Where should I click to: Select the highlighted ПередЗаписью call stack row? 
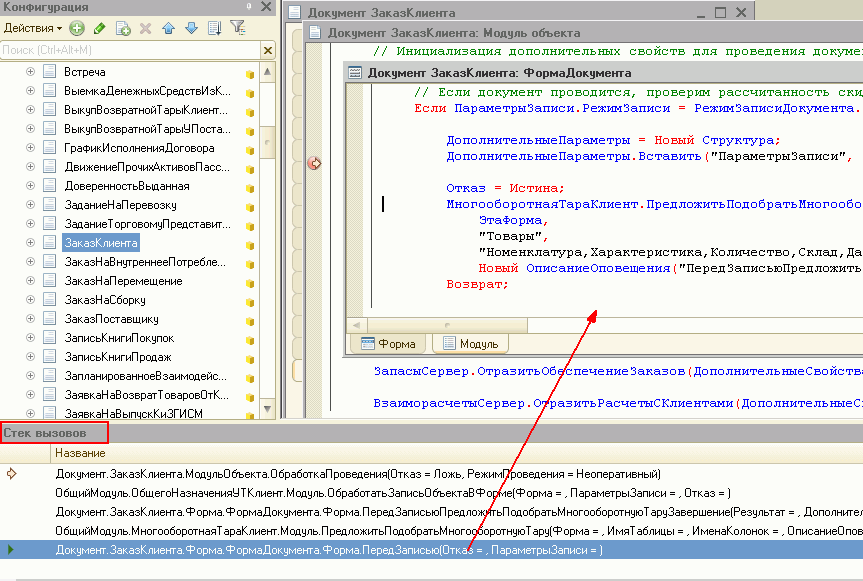point(432,550)
